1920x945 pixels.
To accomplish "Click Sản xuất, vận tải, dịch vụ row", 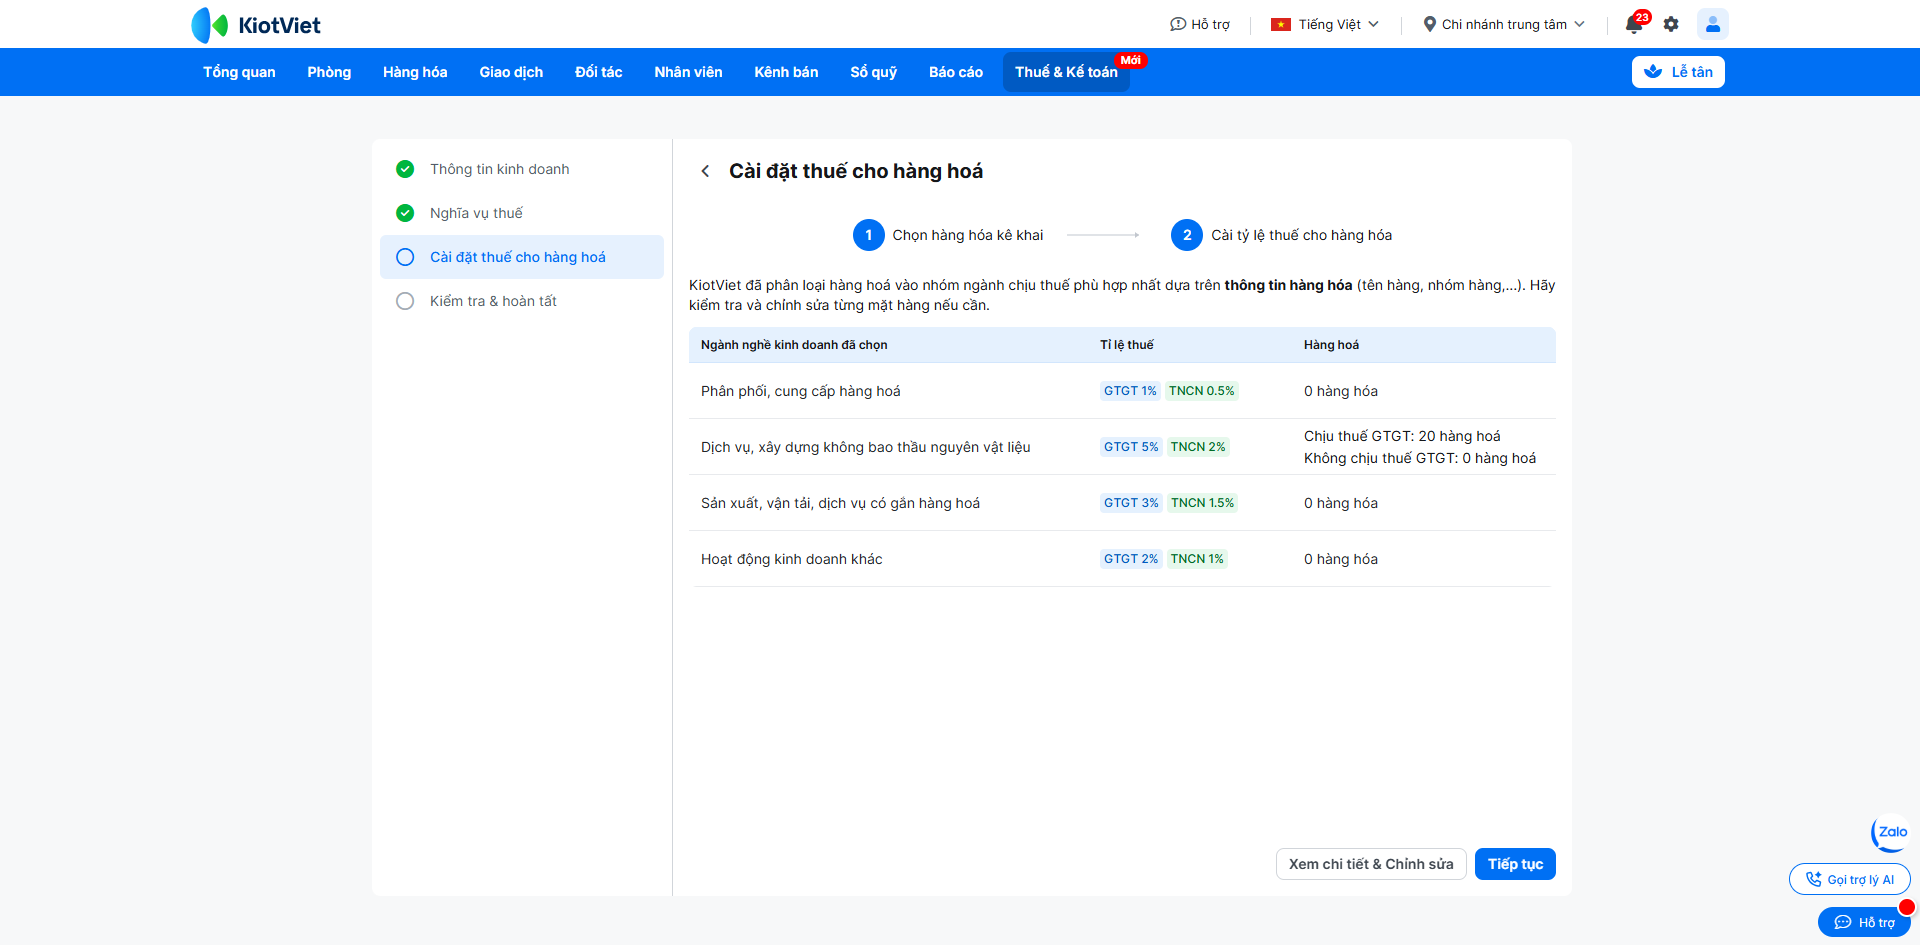I will [1122, 503].
